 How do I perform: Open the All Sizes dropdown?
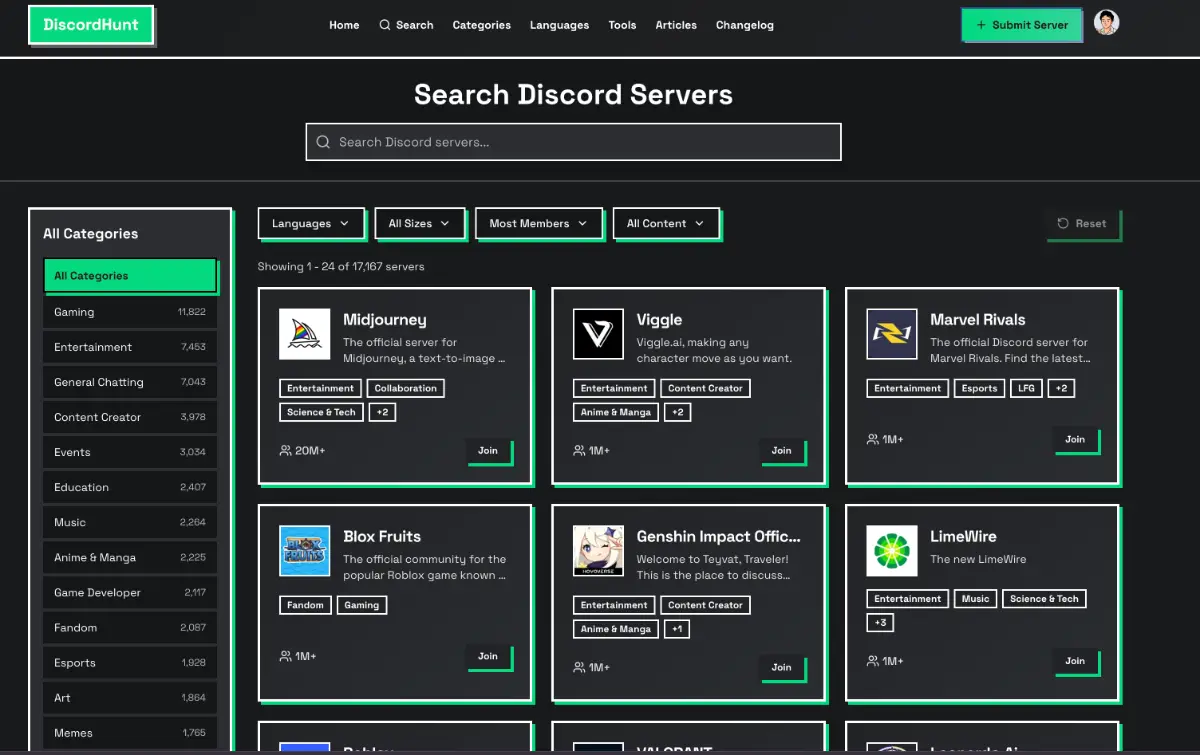[x=418, y=223]
